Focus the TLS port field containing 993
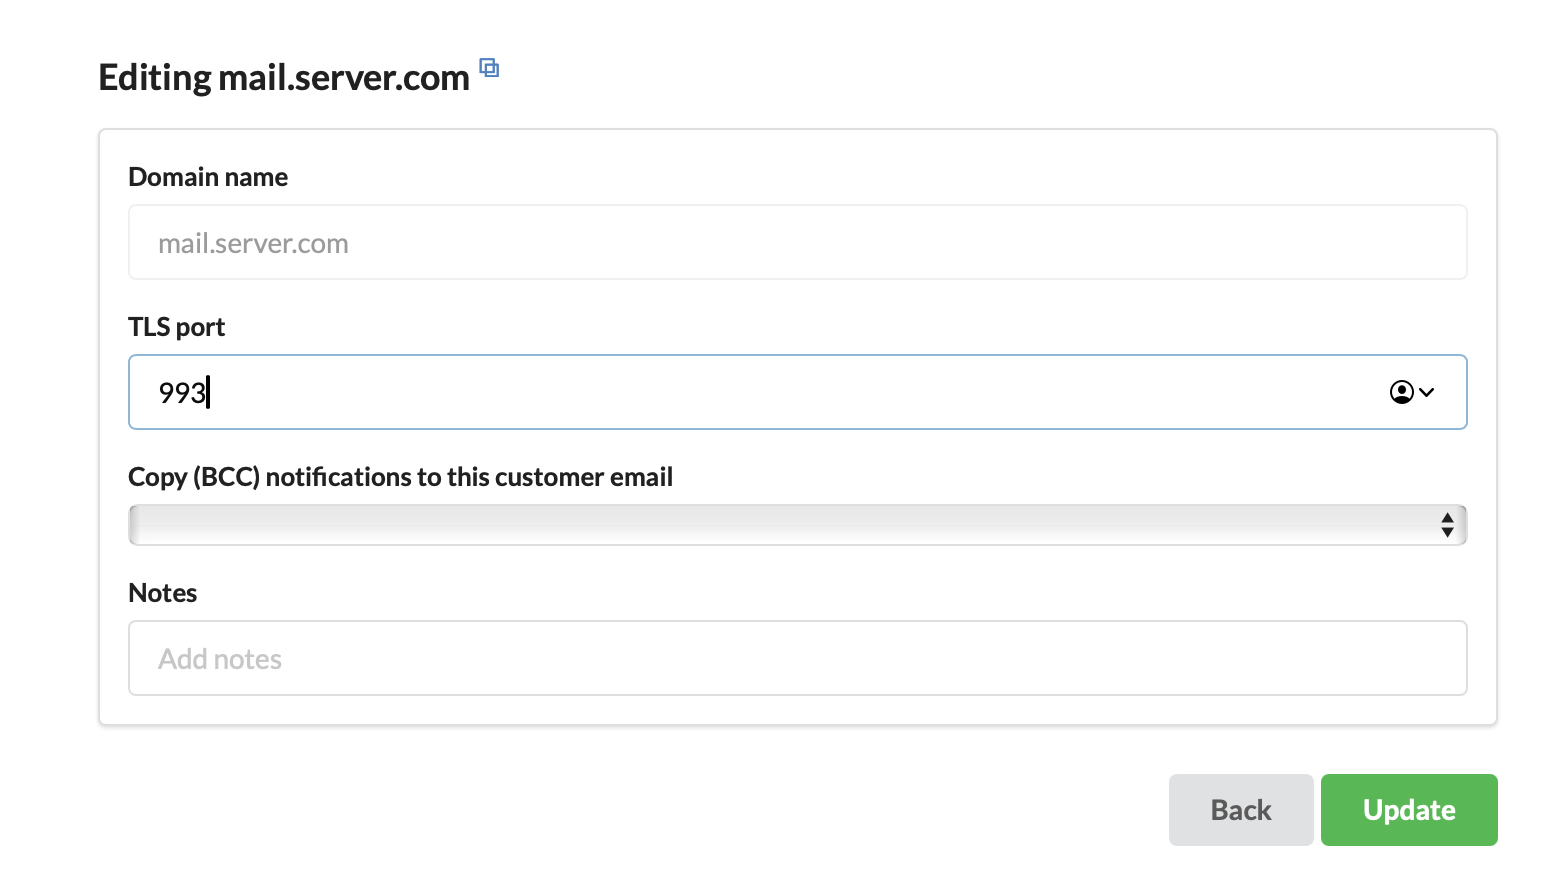Screen dimensions: 1550x894 [x=797, y=392]
